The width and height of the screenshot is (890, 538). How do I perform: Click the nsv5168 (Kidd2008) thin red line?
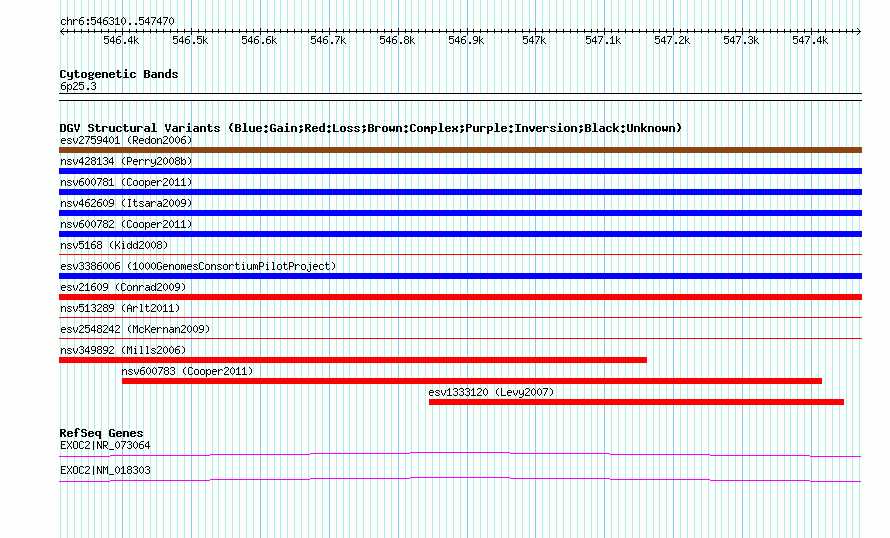click(x=460, y=255)
